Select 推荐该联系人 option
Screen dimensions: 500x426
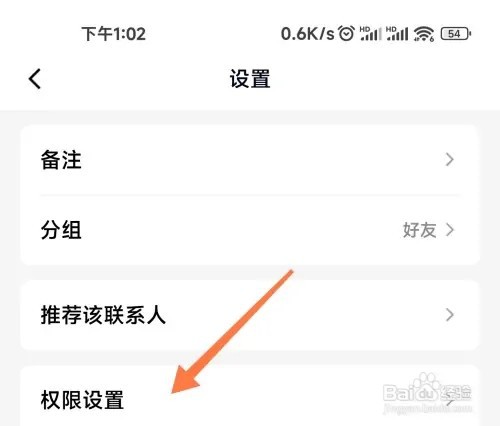(250, 315)
